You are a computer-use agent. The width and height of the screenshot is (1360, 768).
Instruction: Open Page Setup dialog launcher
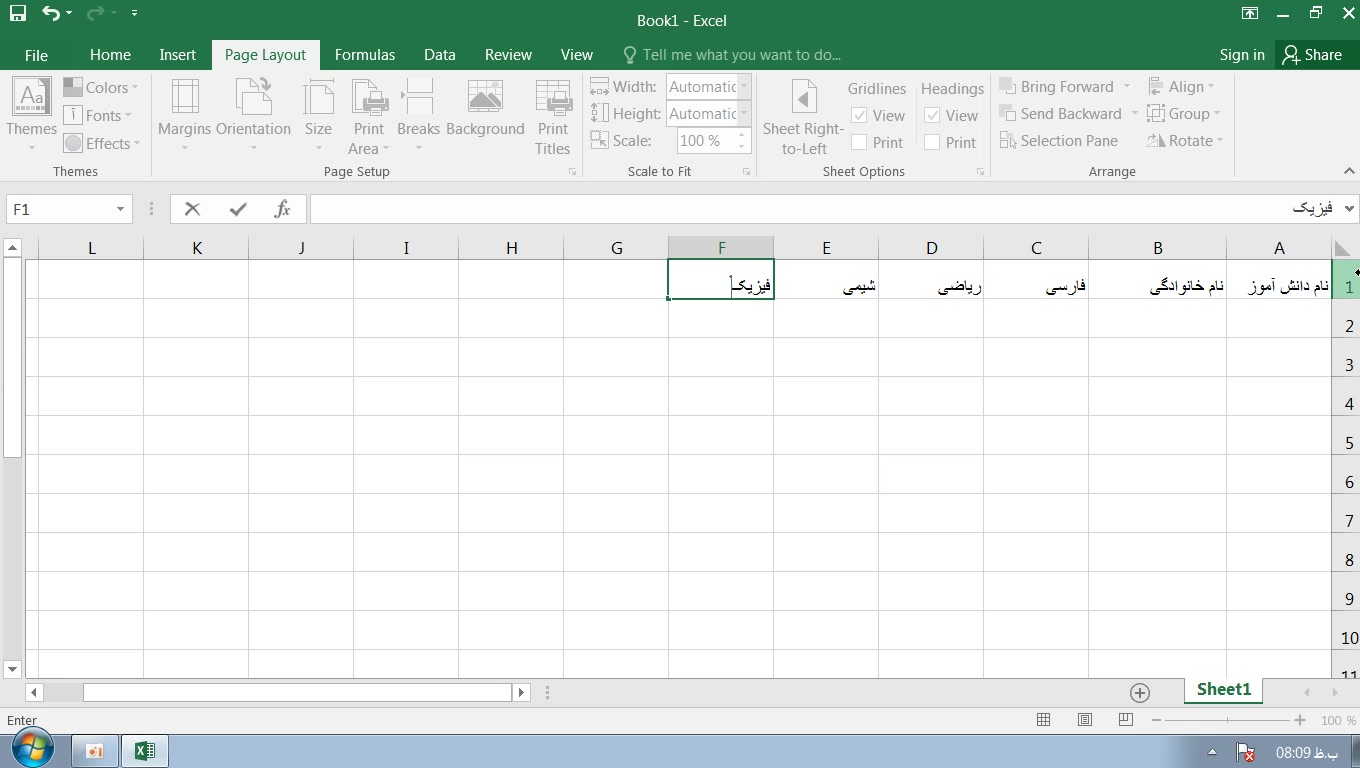(573, 172)
